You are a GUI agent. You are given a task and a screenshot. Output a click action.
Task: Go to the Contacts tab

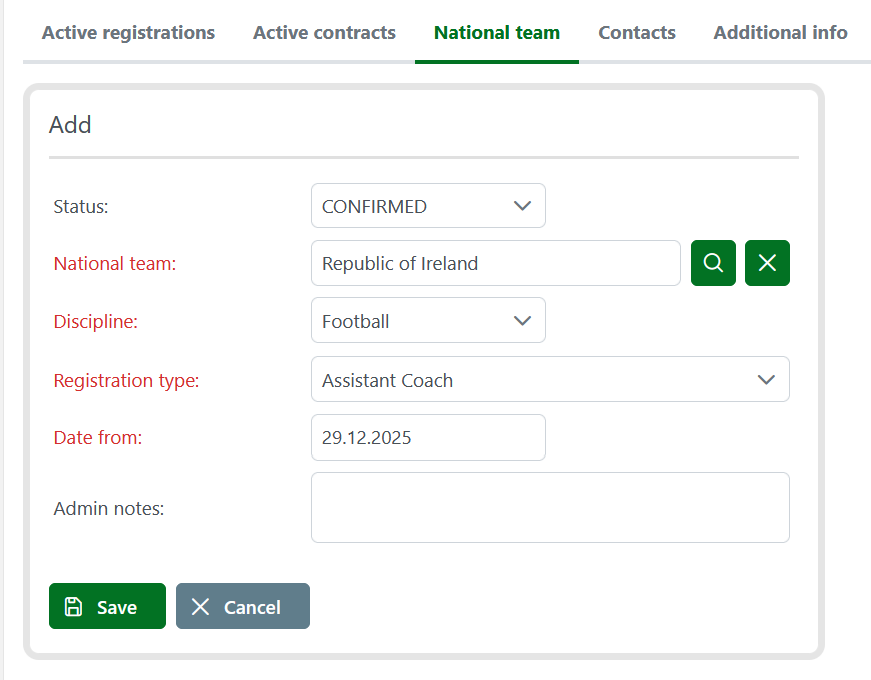637,33
